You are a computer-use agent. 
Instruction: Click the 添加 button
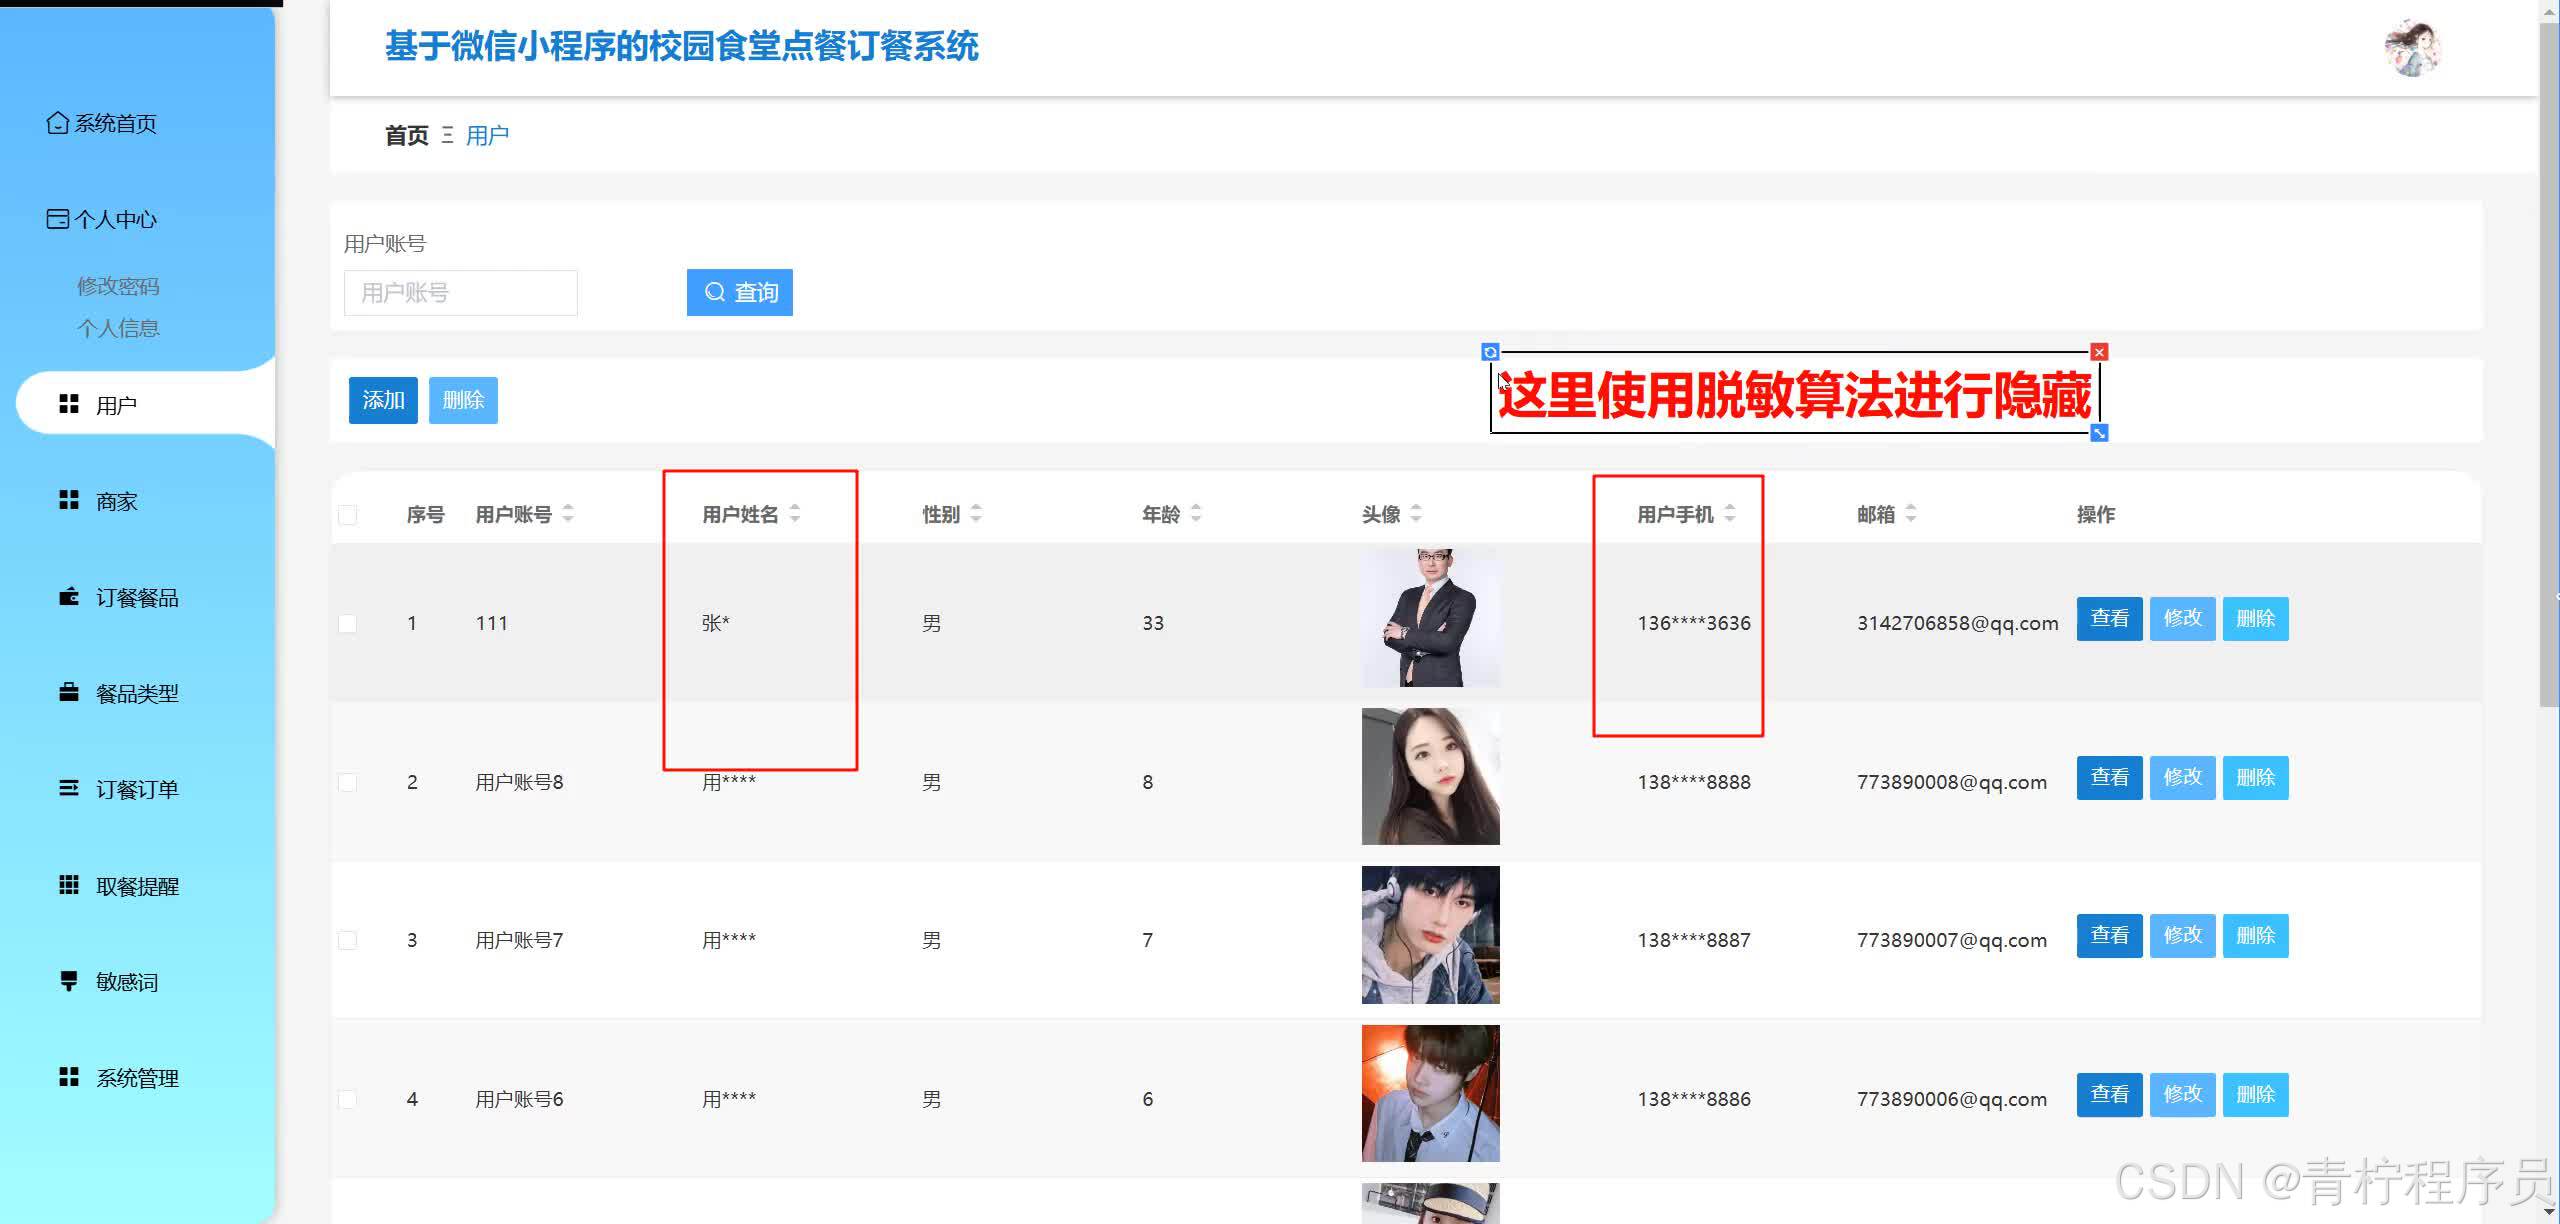(383, 400)
